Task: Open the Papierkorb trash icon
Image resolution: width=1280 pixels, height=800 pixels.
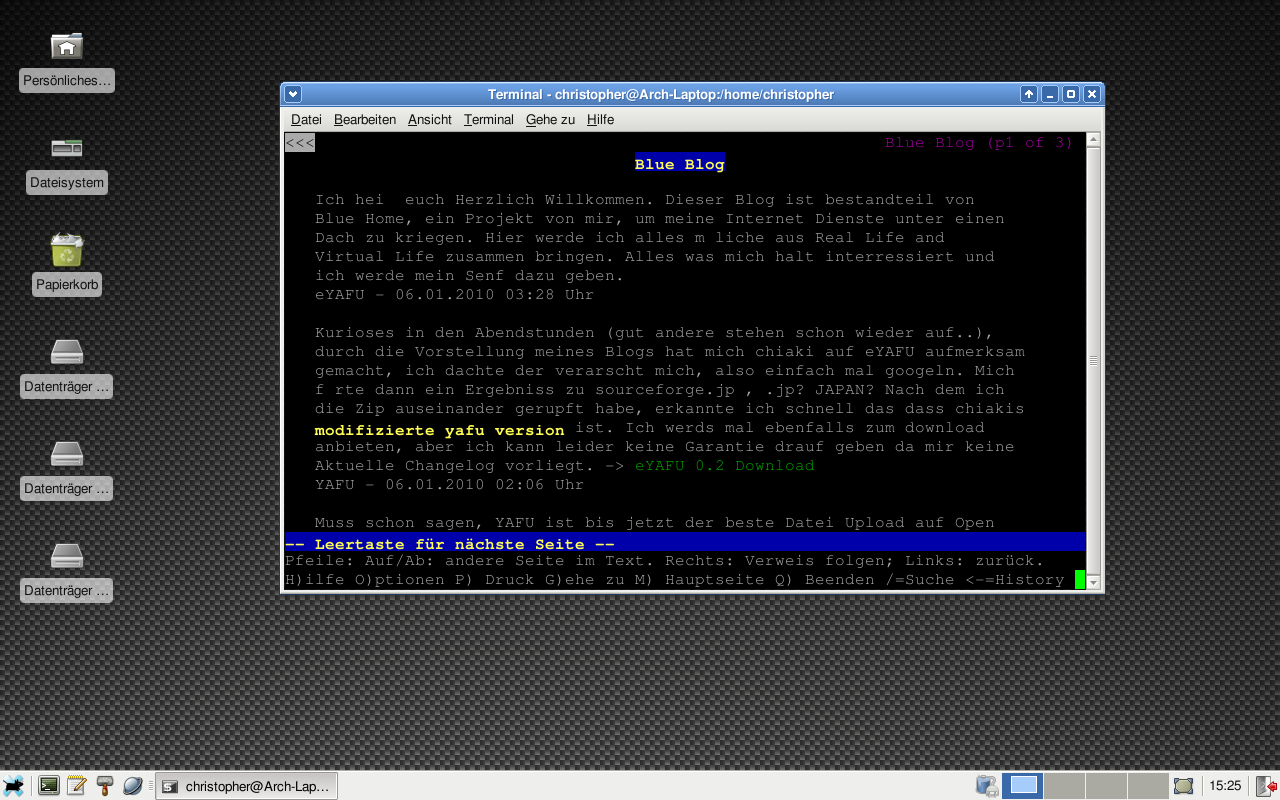Action: [x=67, y=251]
